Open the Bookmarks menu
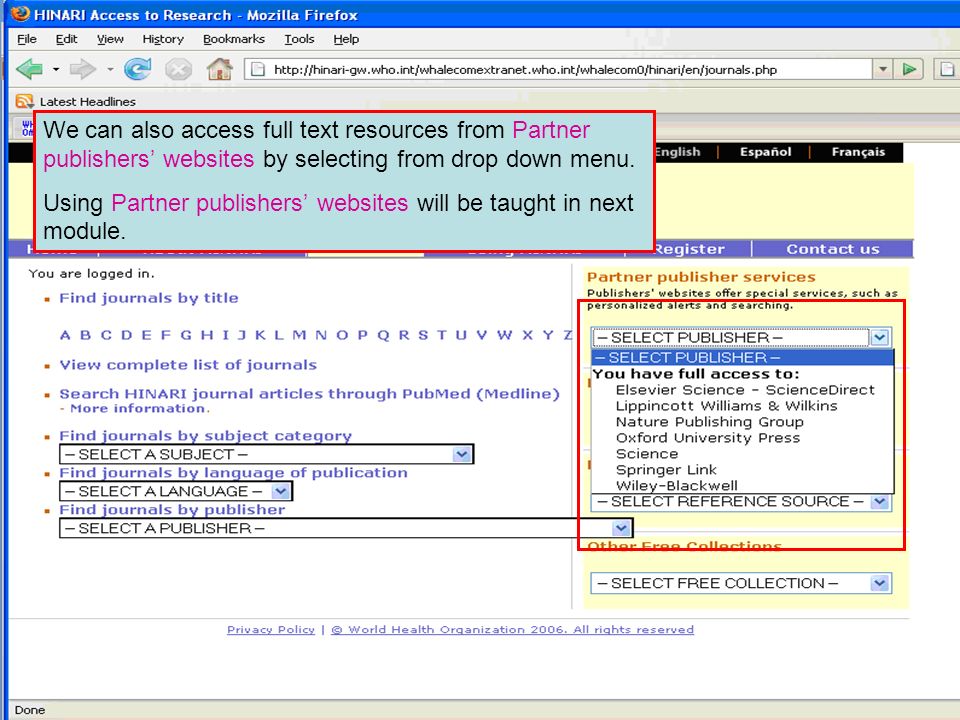960x720 pixels. 234,39
